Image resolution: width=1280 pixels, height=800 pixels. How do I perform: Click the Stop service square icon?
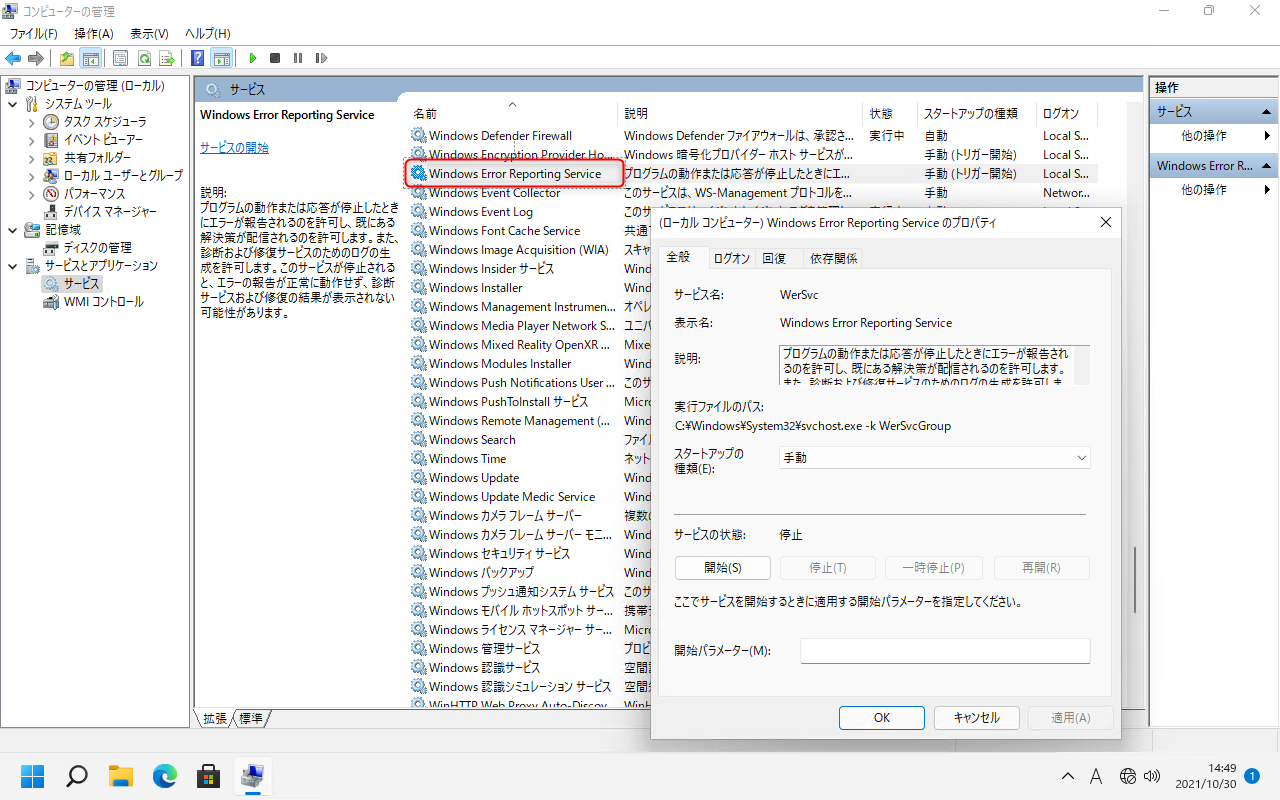click(x=275, y=58)
